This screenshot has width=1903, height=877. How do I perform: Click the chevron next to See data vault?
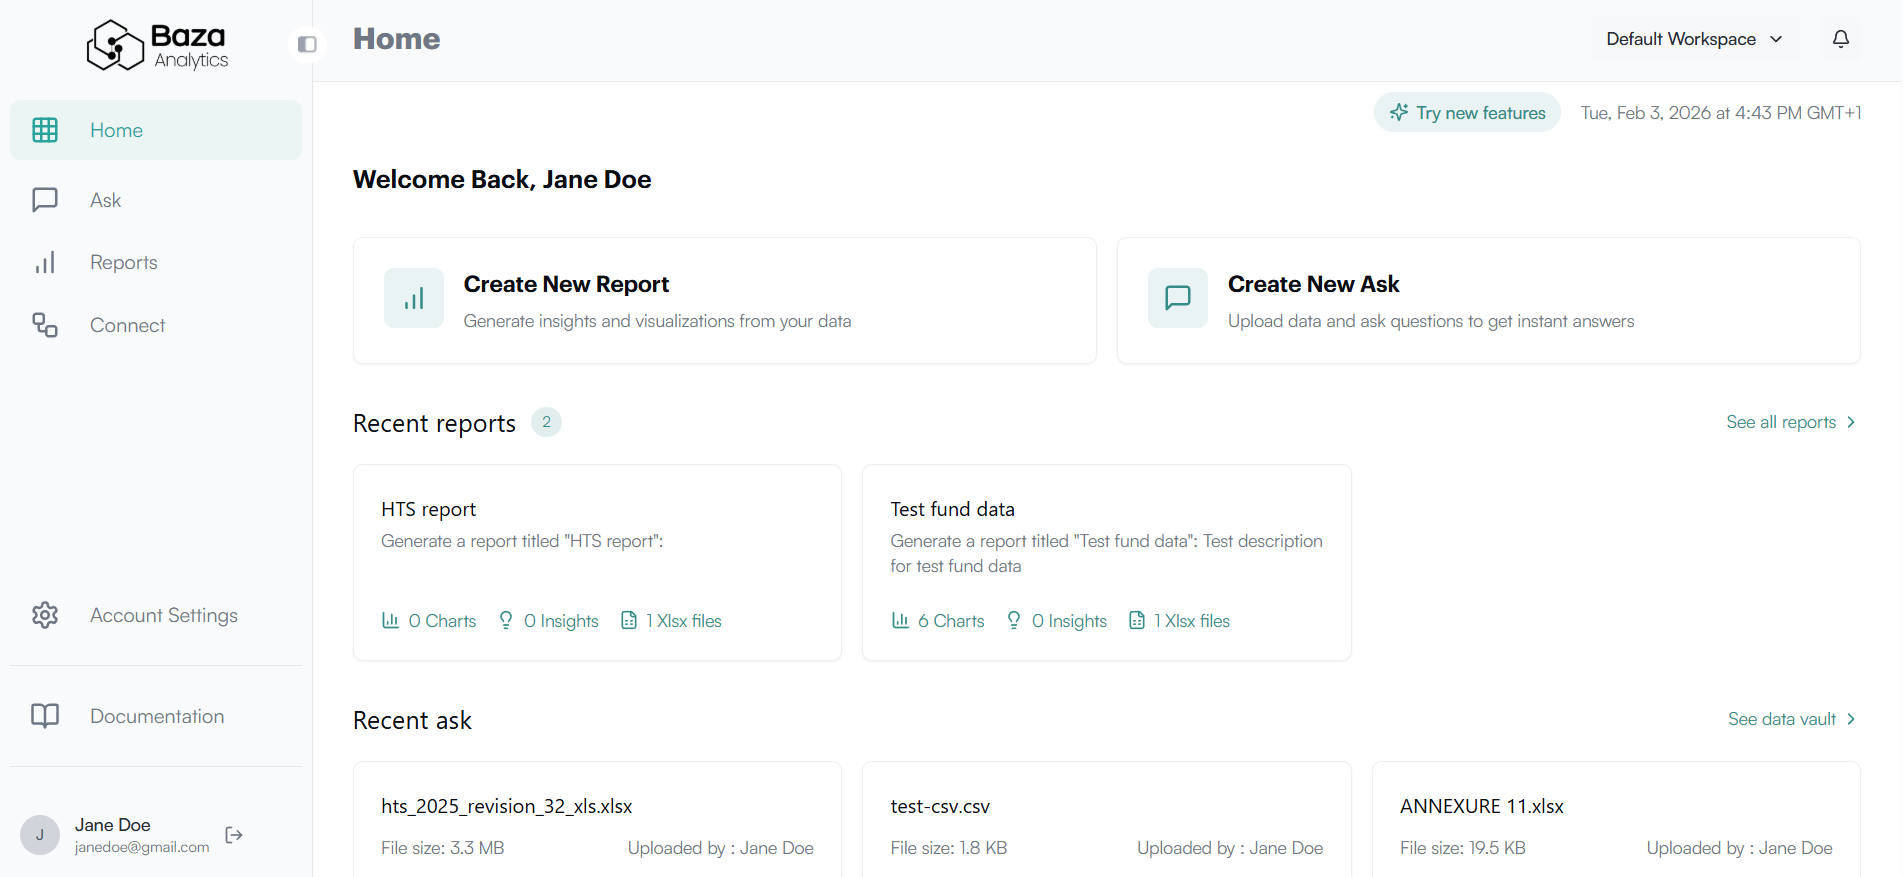(1851, 719)
